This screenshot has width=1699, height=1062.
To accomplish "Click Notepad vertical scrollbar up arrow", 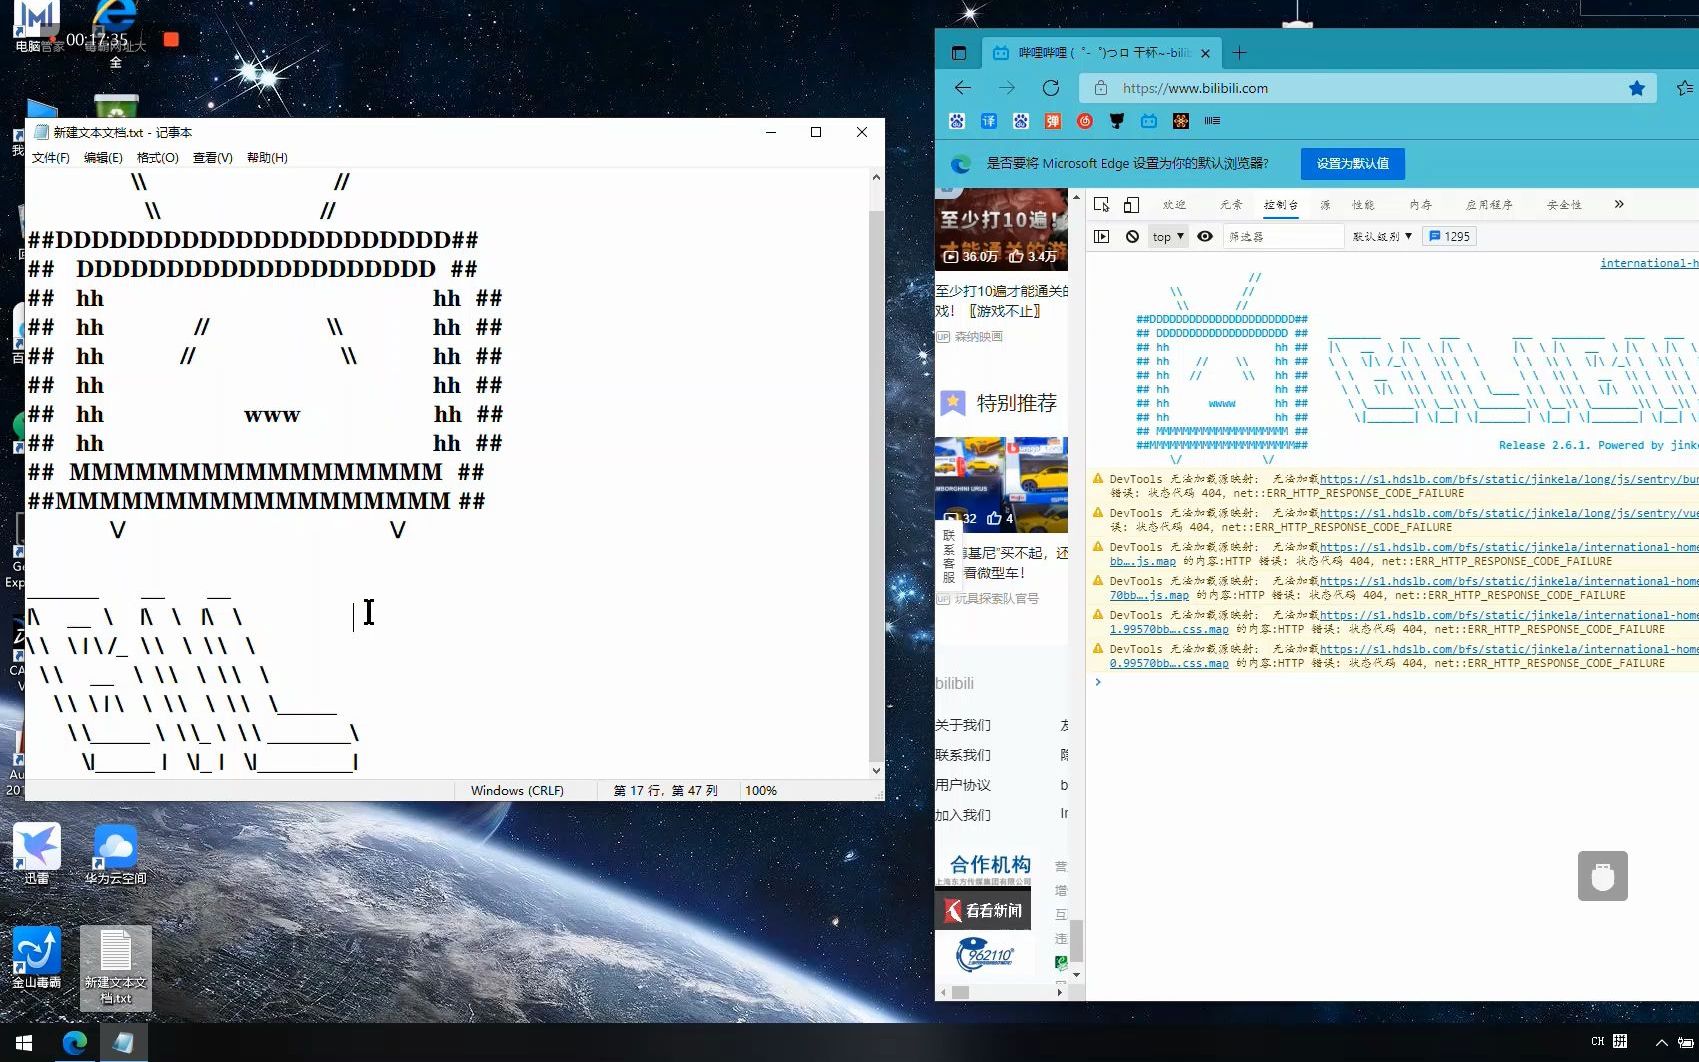I will pos(876,177).
